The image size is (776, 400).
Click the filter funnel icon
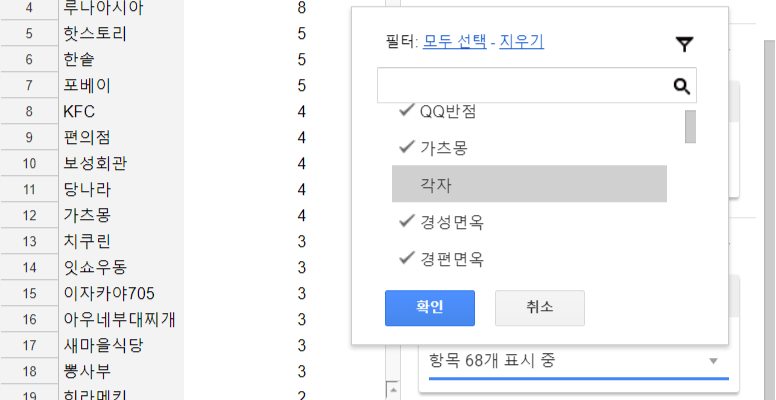(x=684, y=44)
